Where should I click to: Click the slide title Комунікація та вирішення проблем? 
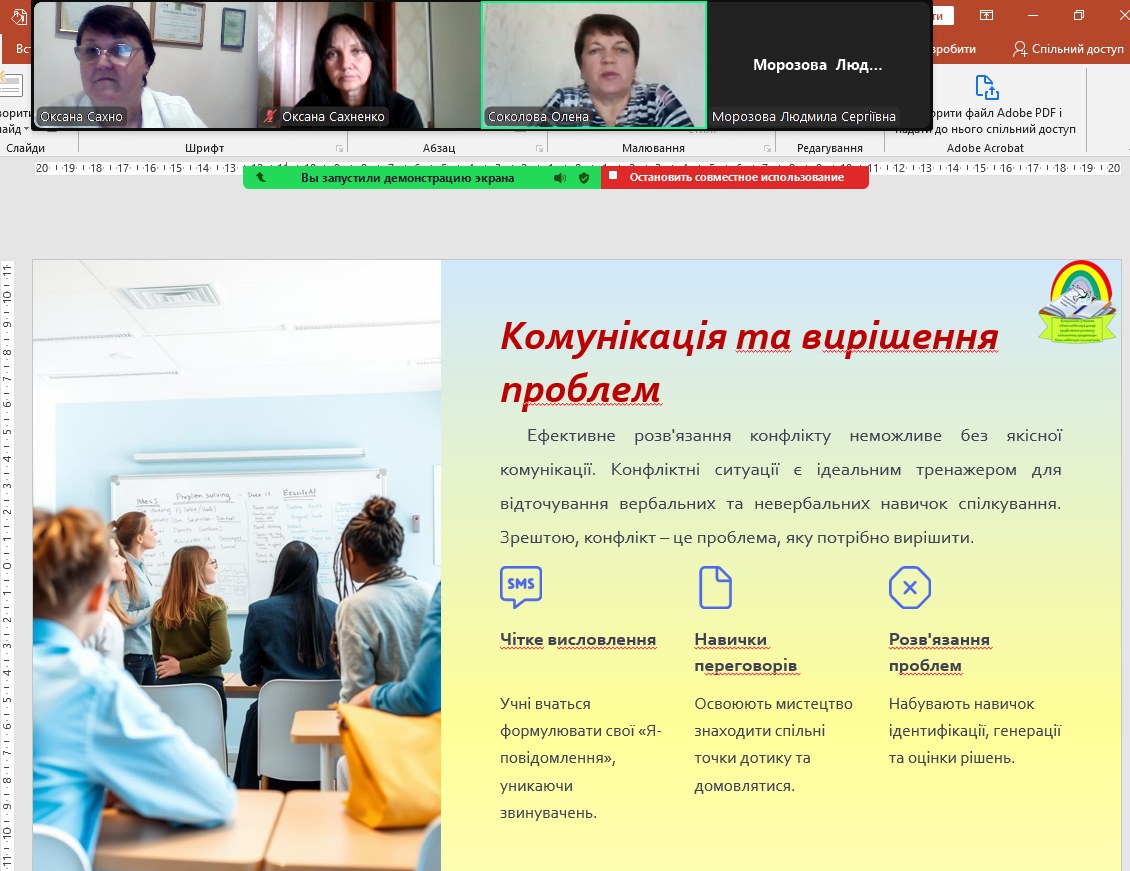[x=748, y=362]
